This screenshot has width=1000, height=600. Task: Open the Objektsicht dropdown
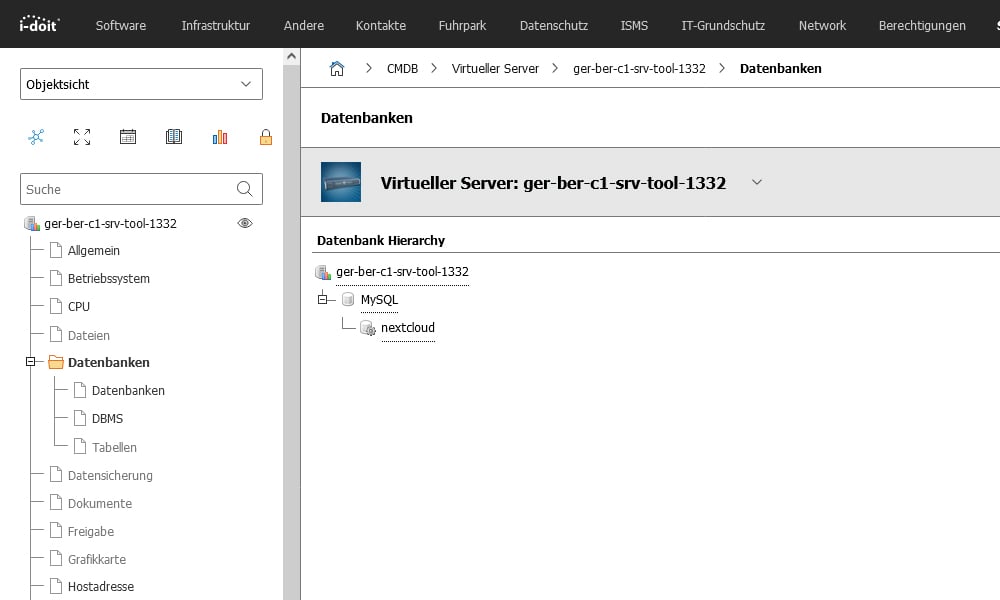[141, 84]
